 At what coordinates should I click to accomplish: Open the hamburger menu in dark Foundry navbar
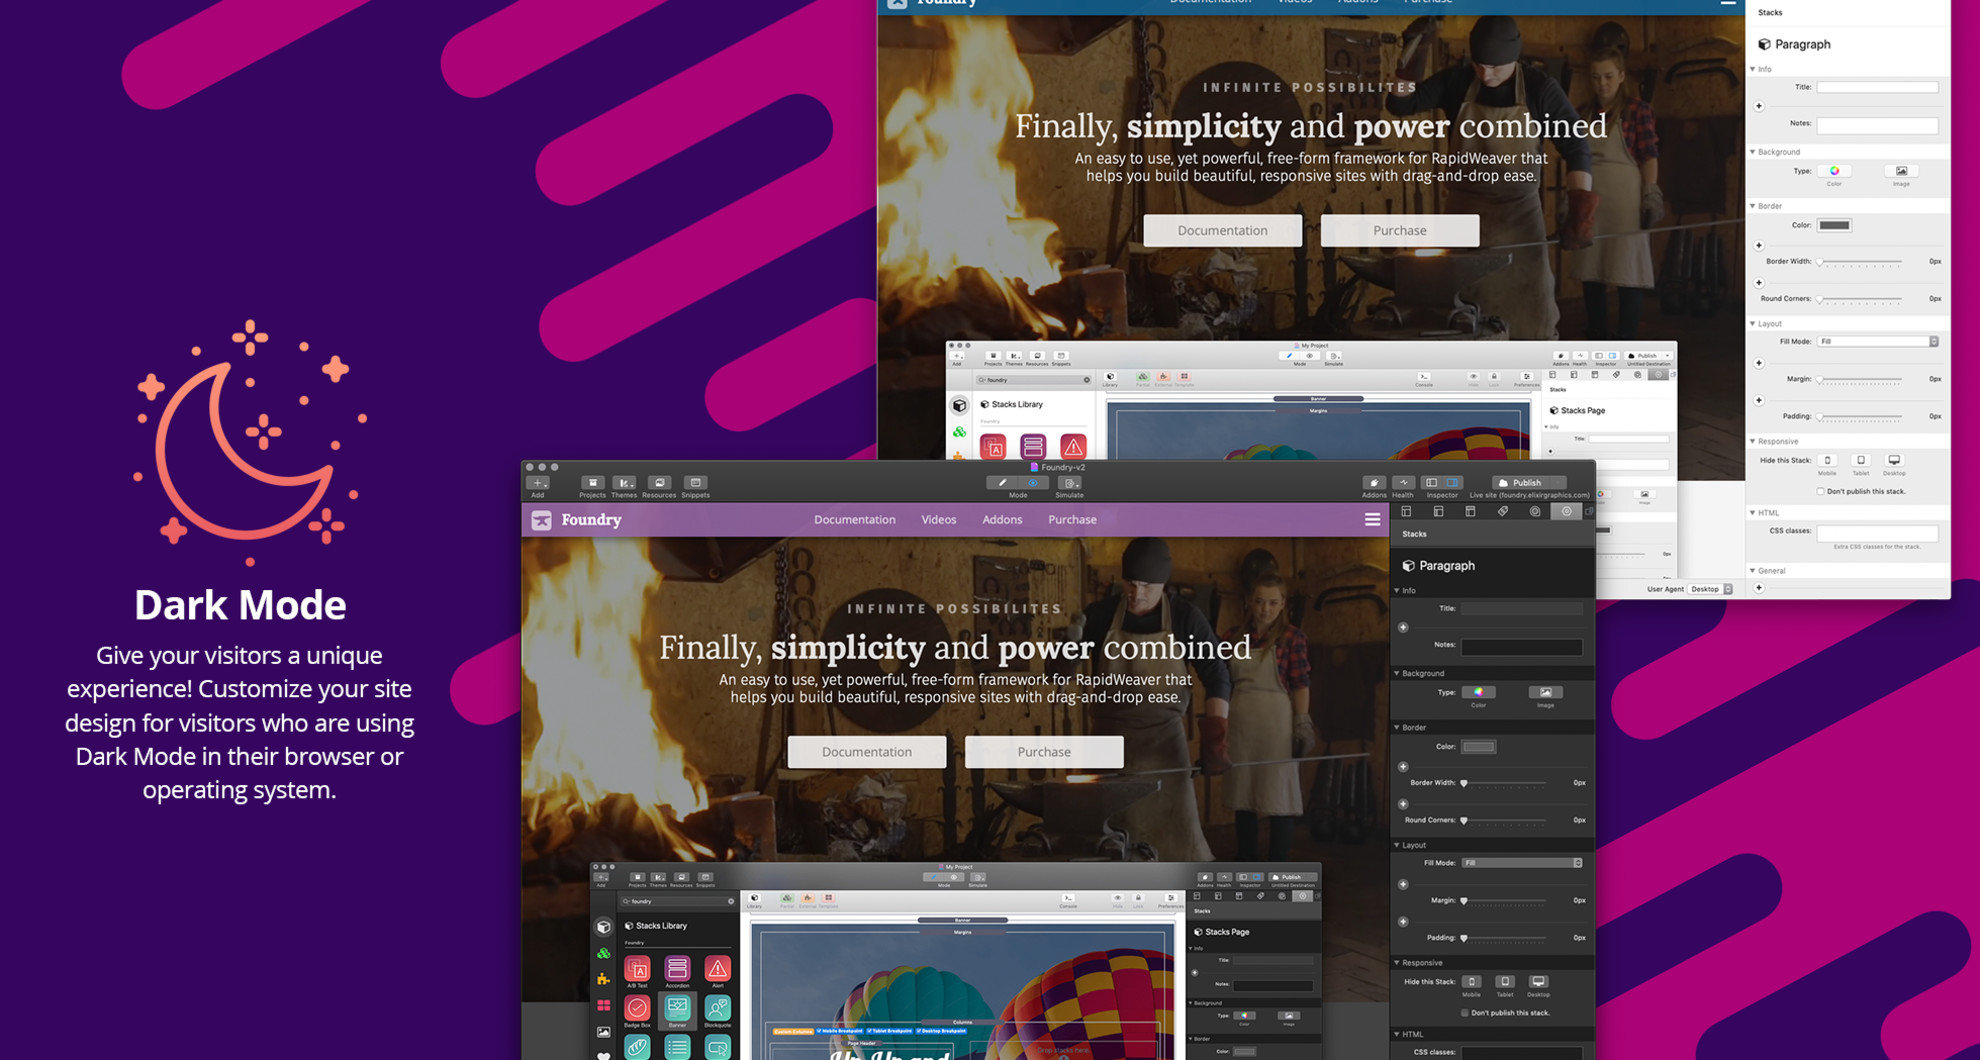[x=1372, y=520]
